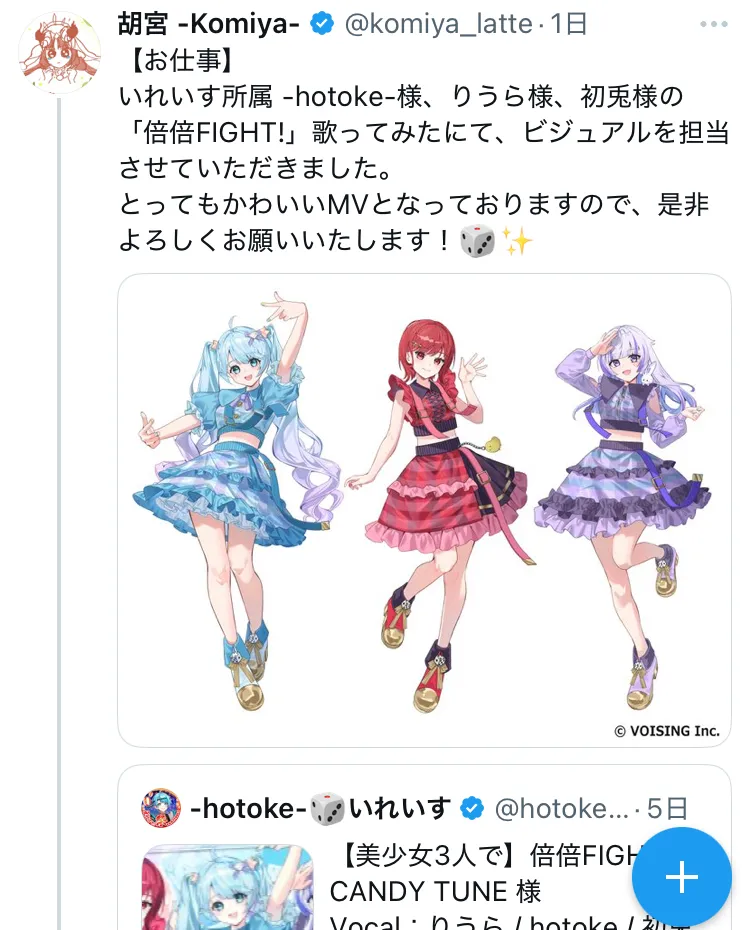750x930 pixels.
Task: Click the dice emoji in tweet text
Action: [477, 241]
